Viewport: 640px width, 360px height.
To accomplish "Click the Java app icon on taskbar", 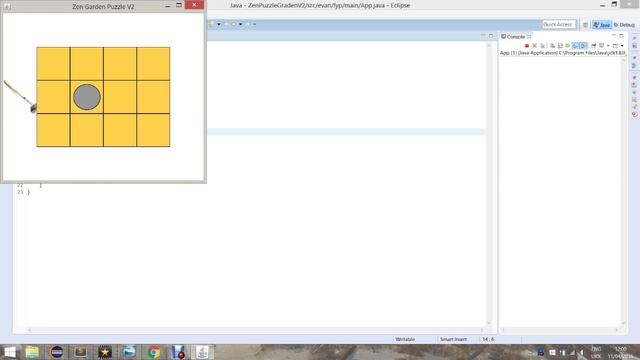I will [202, 352].
